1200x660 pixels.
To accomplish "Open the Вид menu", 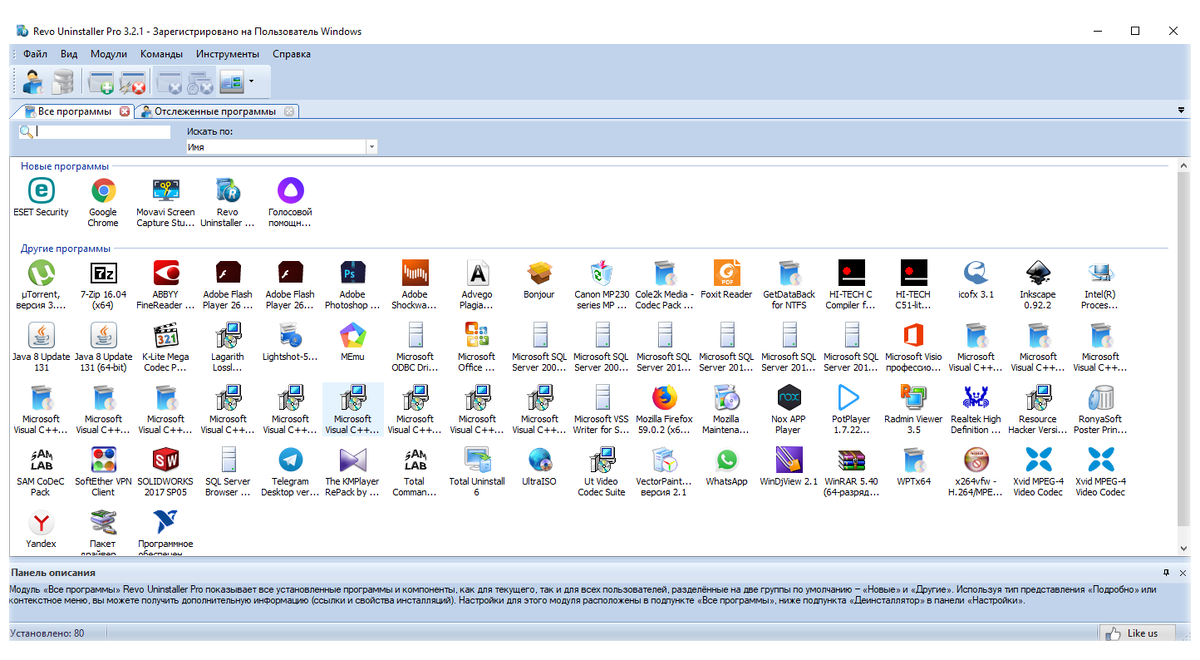I will (x=69, y=54).
